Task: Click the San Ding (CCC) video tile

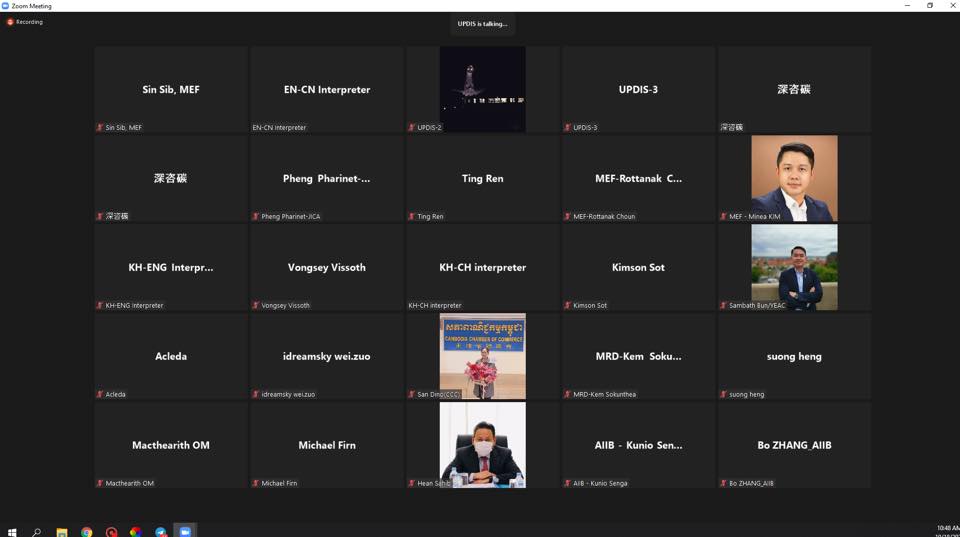Action: [x=482, y=355]
